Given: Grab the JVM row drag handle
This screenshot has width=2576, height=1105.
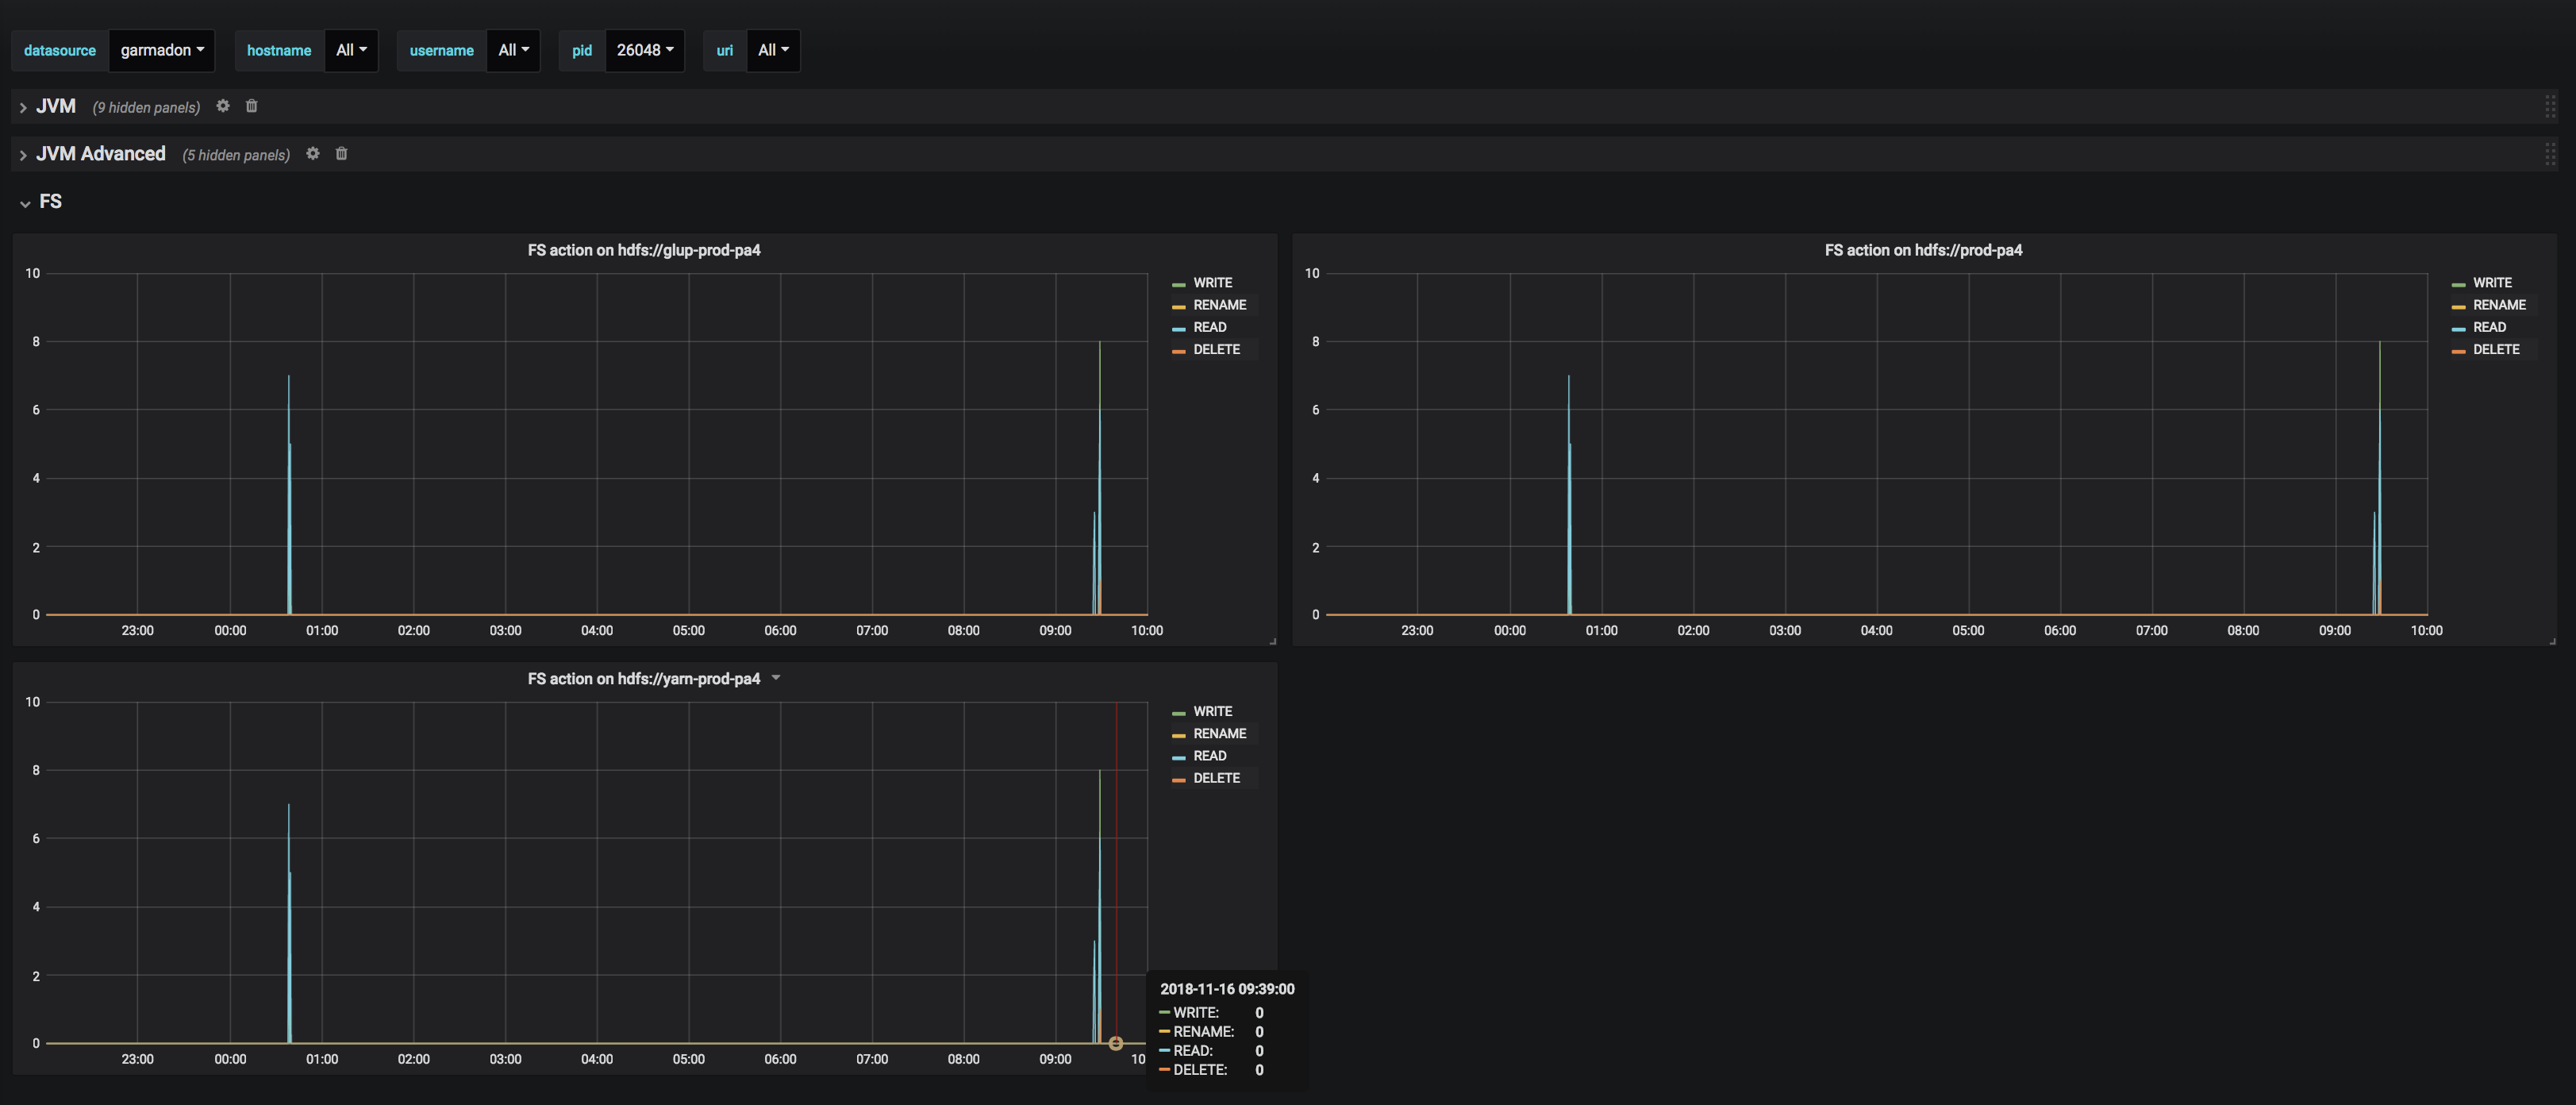Looking at the screenshot, I should coord(2549,106).
